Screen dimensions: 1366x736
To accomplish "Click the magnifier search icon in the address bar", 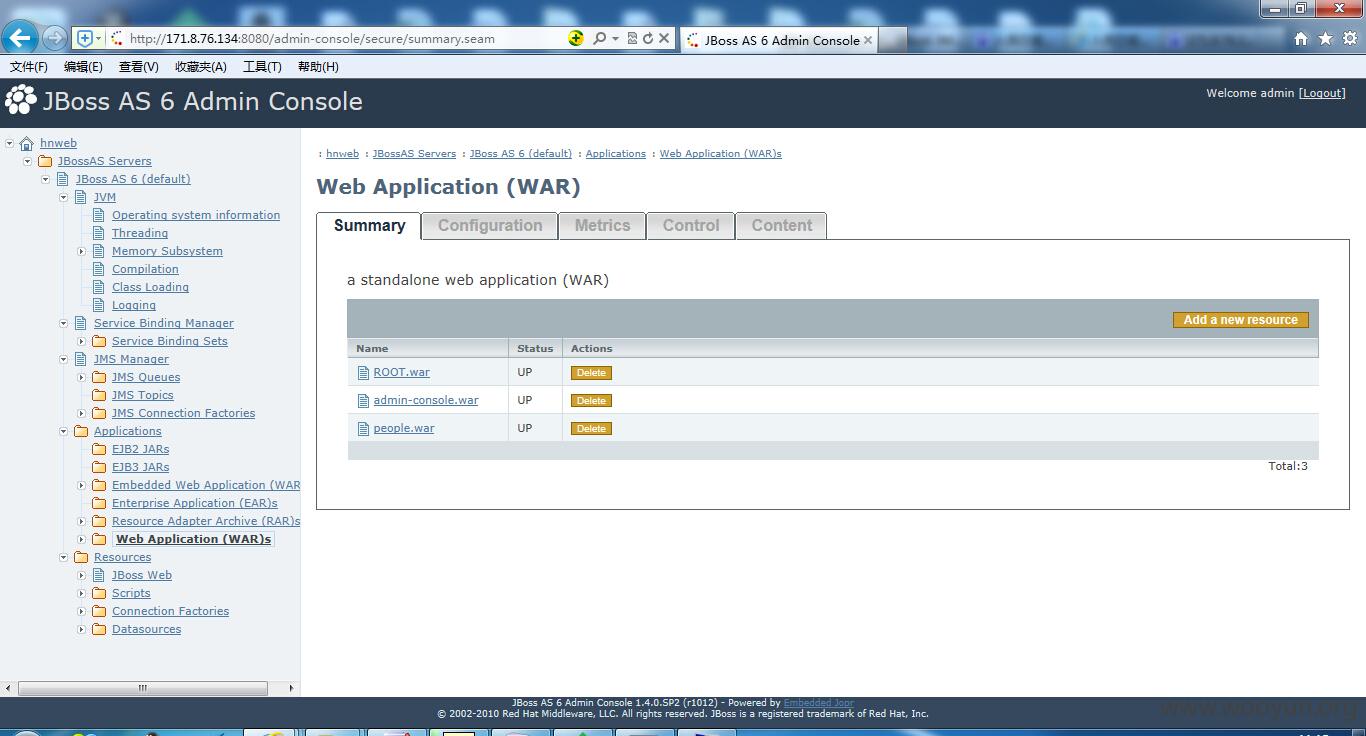I will point(599,38).
